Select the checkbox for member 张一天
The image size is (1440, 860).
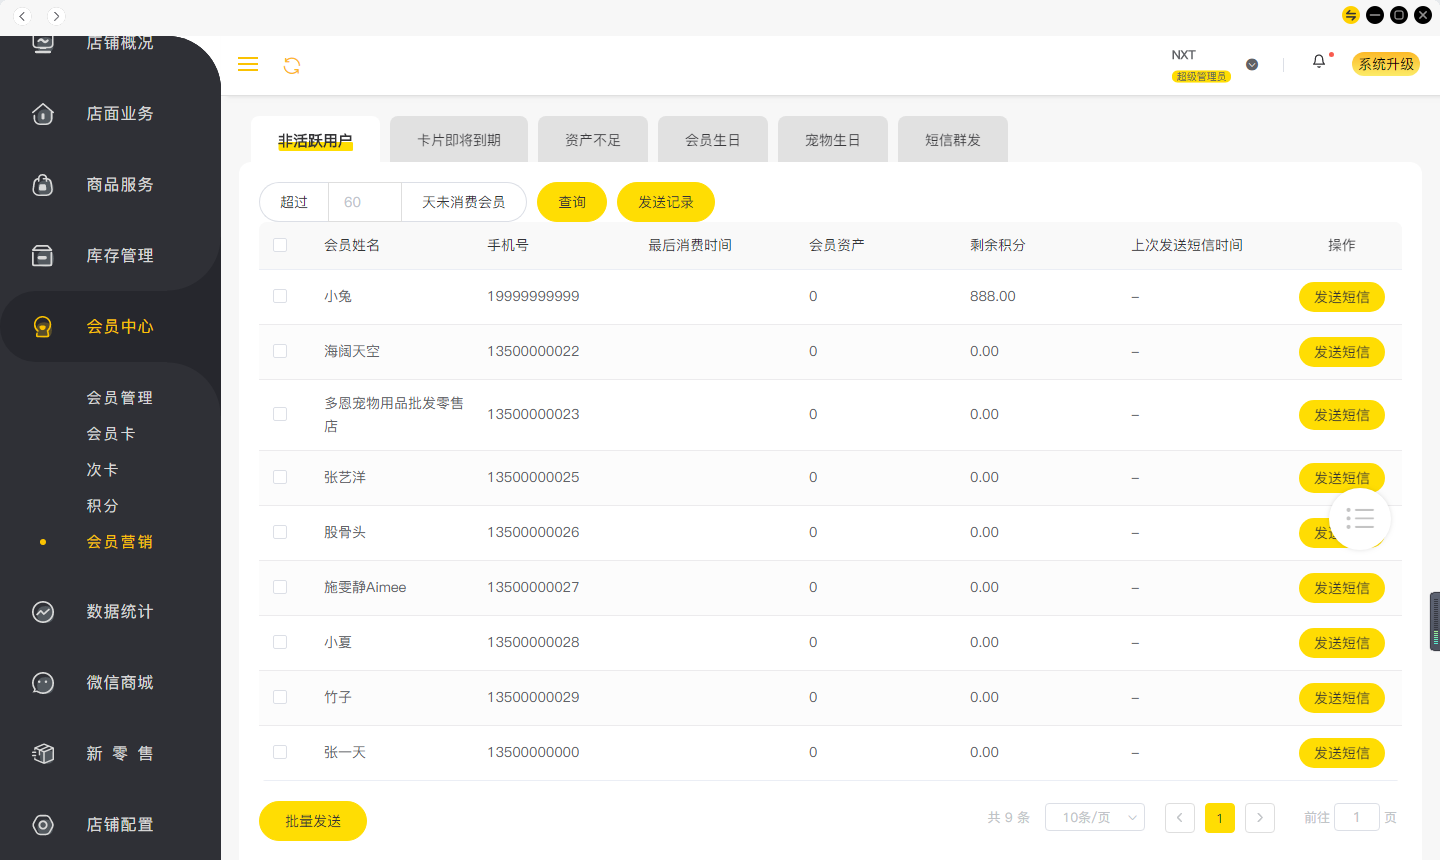click(280, 752)
